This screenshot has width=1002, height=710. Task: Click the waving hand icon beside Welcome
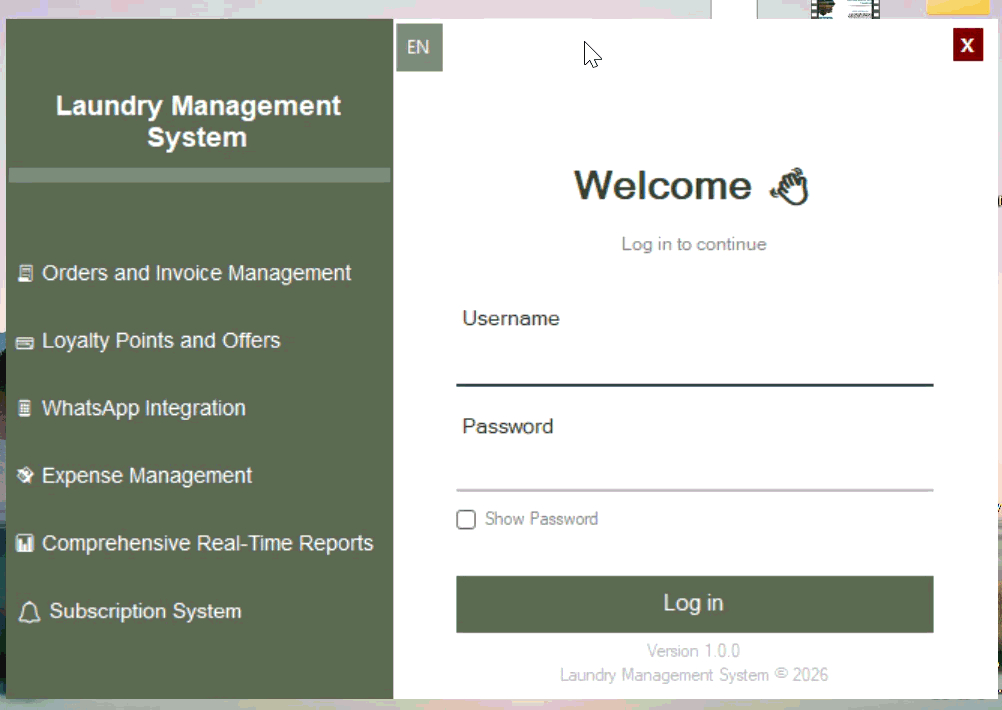[x=790, y=186]
